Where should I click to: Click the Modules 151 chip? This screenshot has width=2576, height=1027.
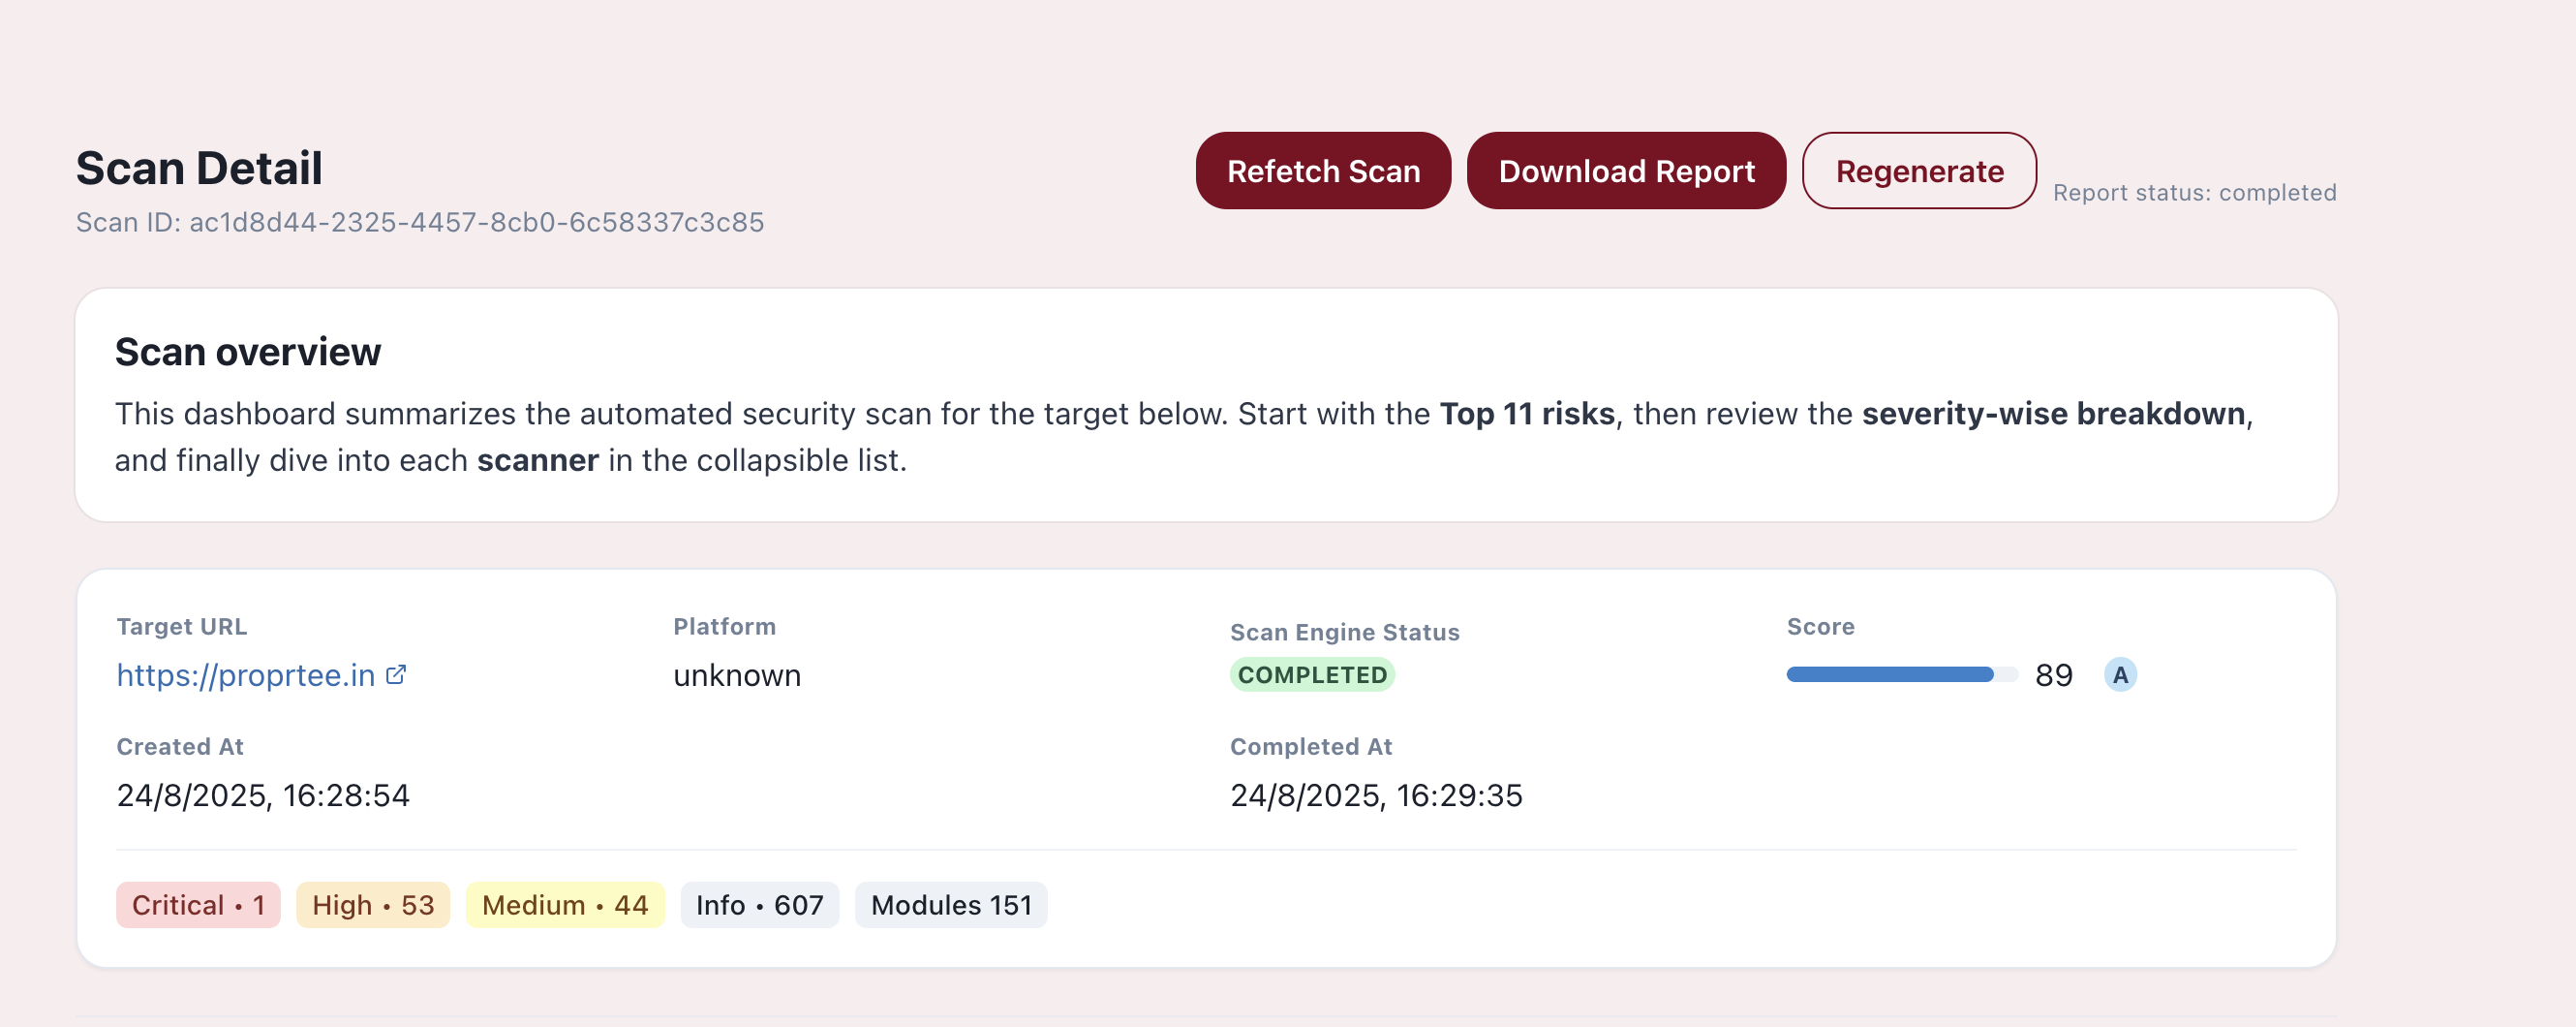(950, 905)
